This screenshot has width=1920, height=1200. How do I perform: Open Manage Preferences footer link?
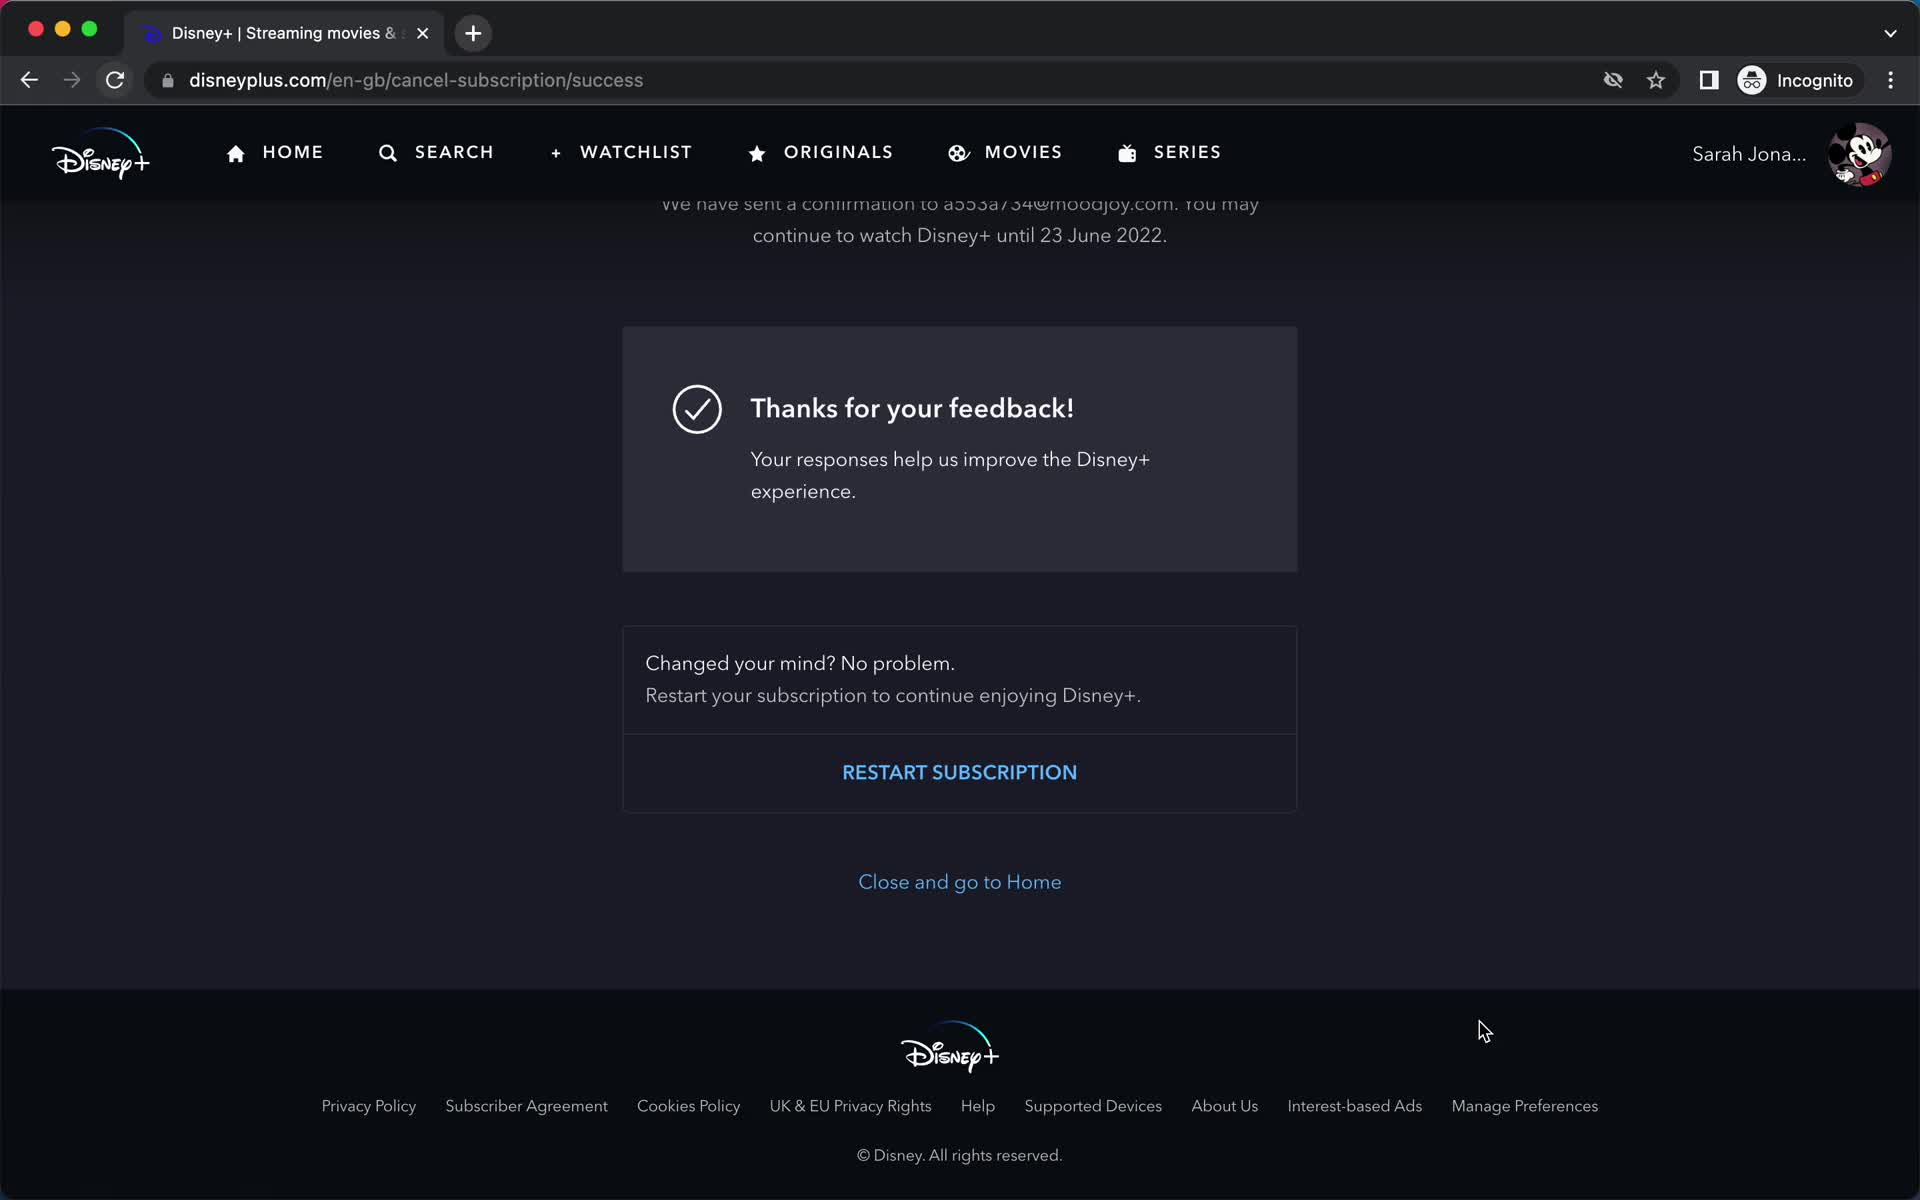pyautogui.click(x=1525, y=1106)
